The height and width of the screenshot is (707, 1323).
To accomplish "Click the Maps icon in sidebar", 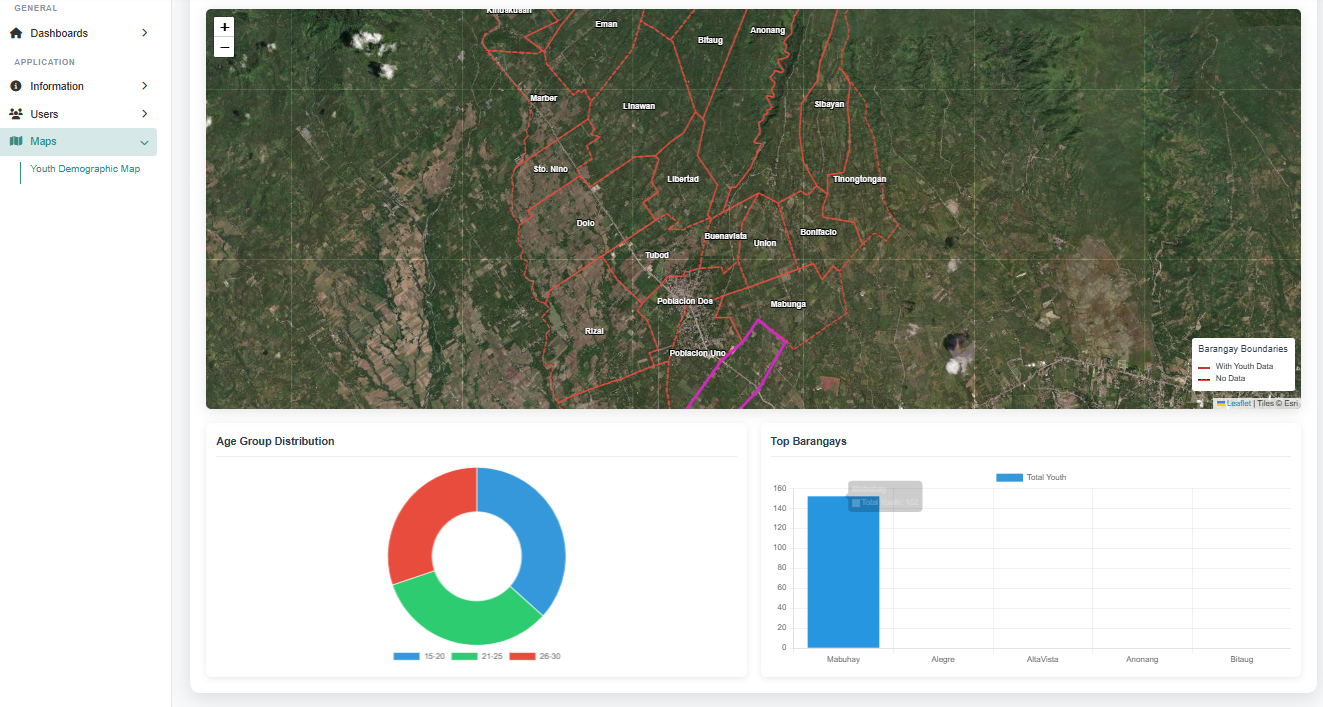I will [16, 141].
